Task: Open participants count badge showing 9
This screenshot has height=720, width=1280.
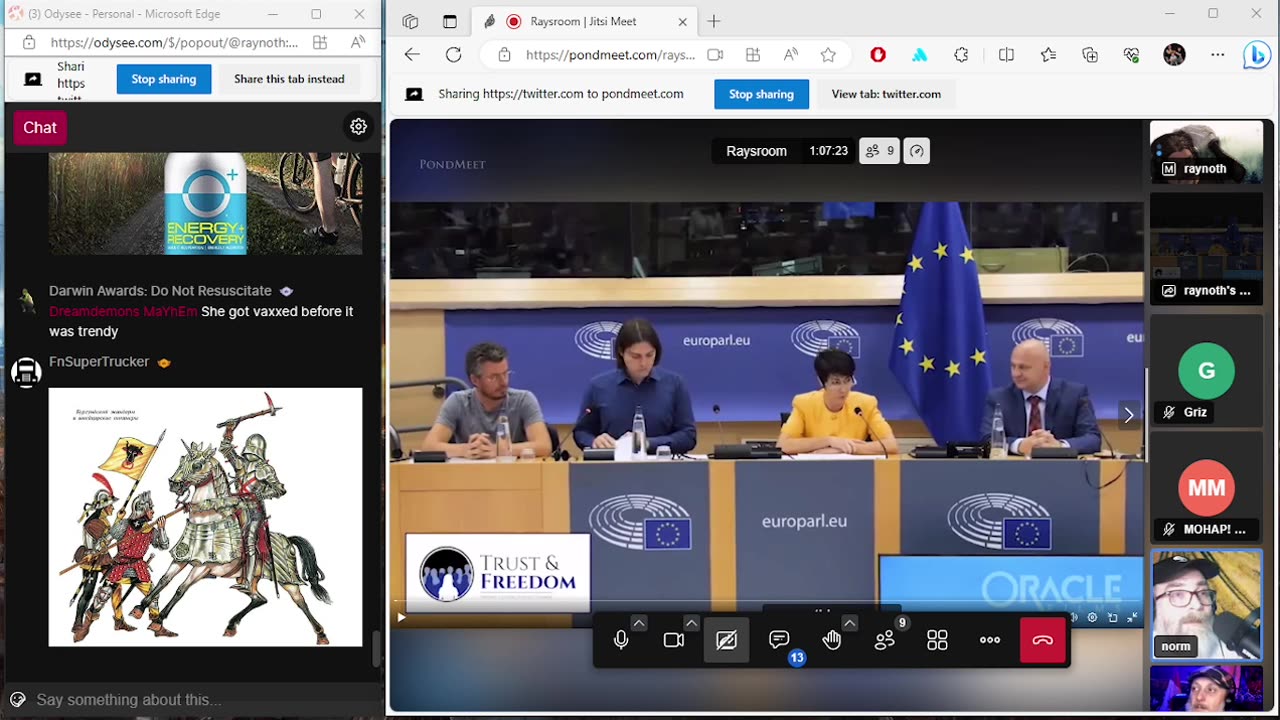Action: point(880,151)
